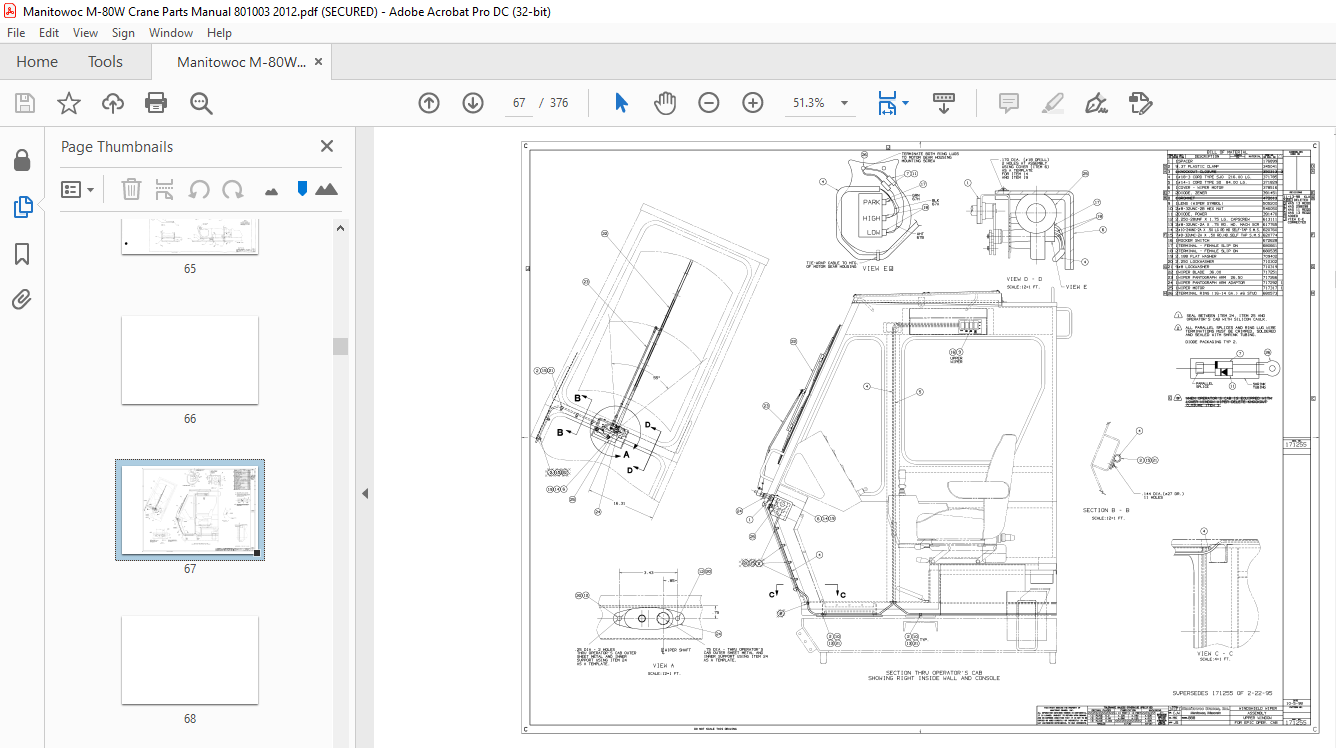Open the Sign document pen tool

click(x=1096, y=103)
